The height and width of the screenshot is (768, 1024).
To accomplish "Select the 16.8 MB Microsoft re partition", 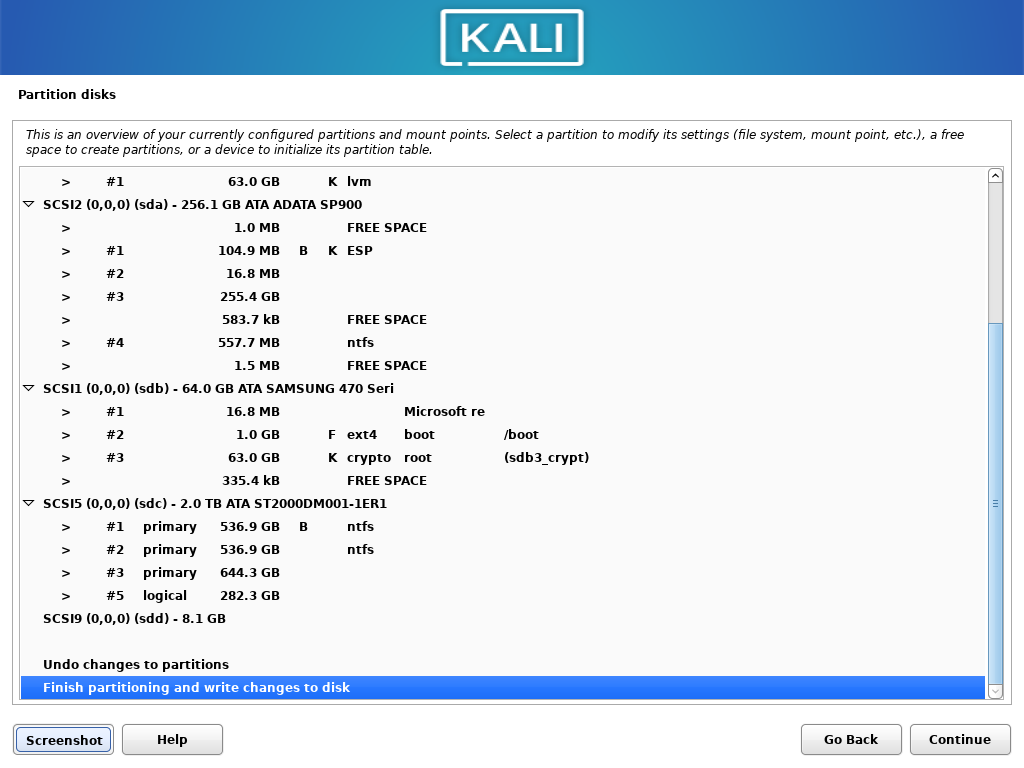I will (503, 411).
